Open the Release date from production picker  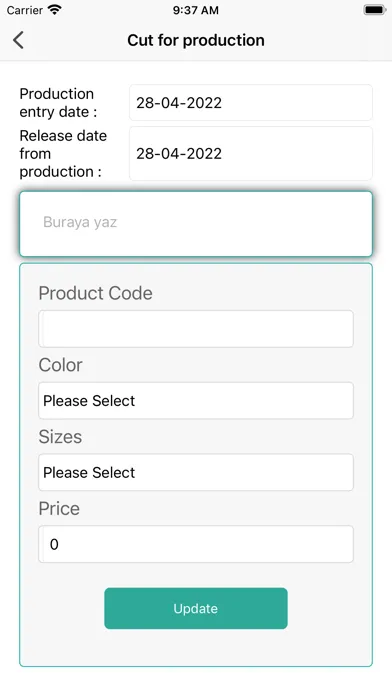(251, 154)
